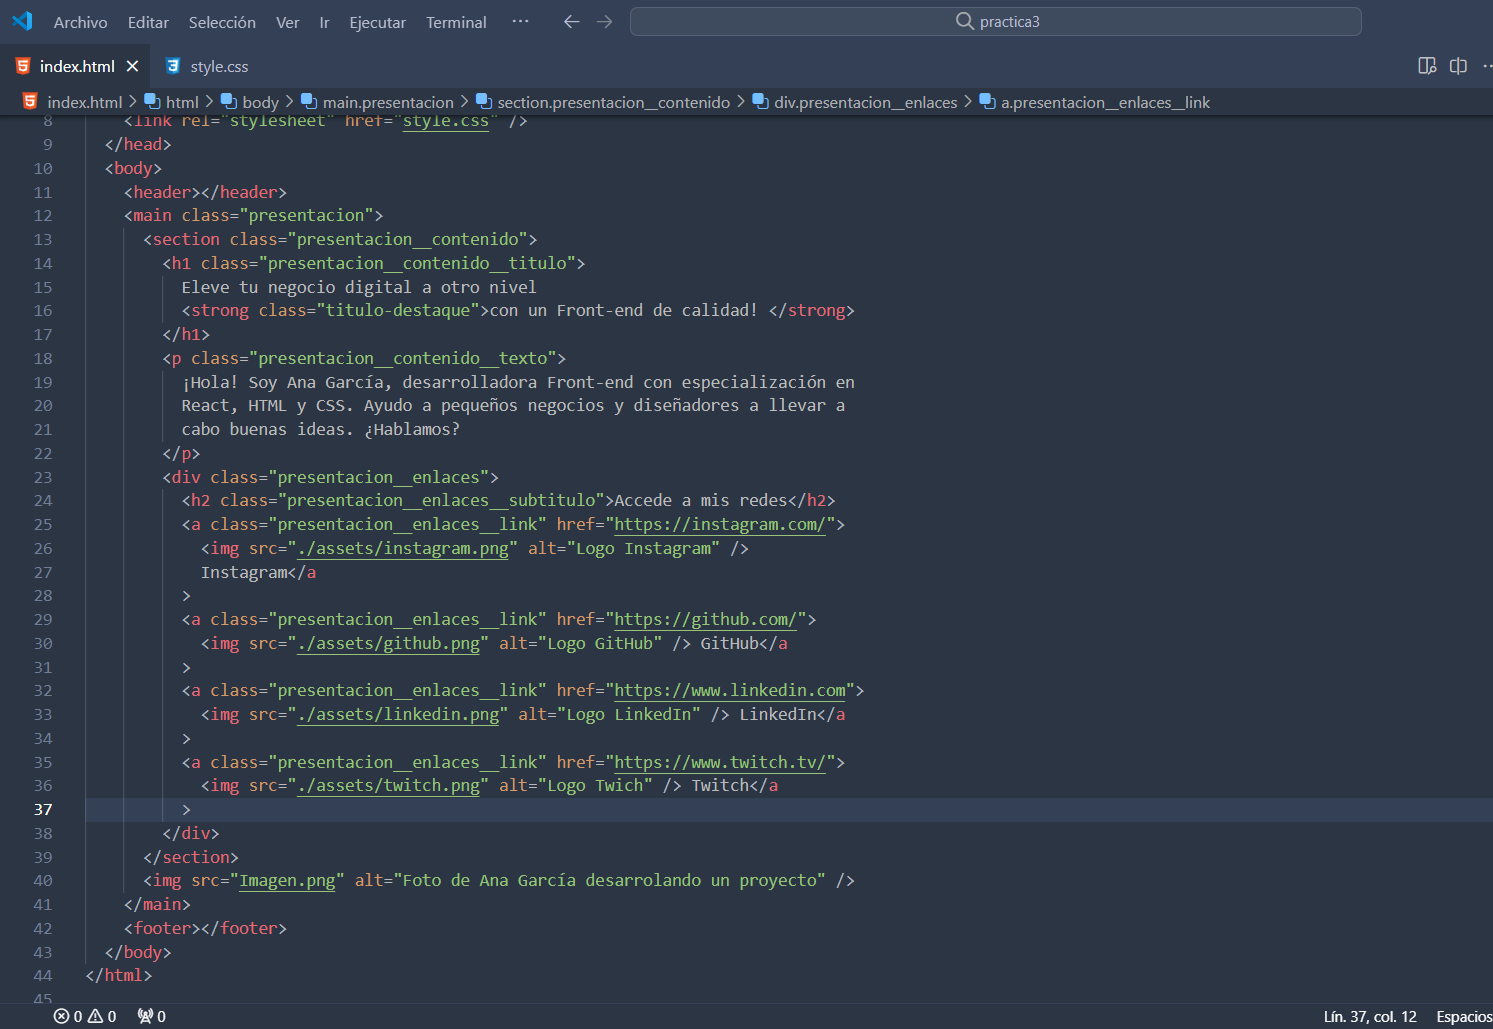Follow the github.com href link
1493x1029 pixels.
(x=705, y=619)
